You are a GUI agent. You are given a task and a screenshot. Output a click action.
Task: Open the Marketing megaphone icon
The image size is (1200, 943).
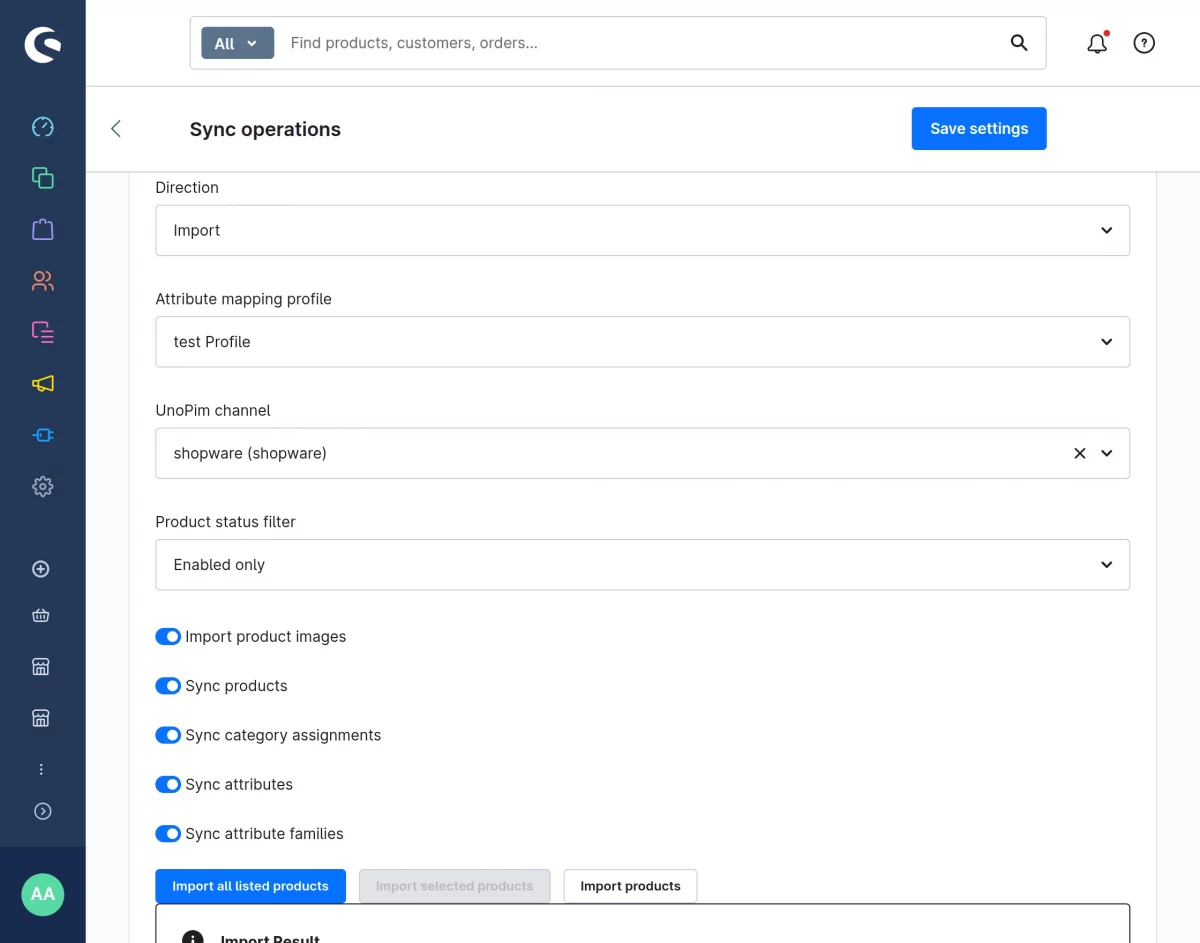[42, 384]
